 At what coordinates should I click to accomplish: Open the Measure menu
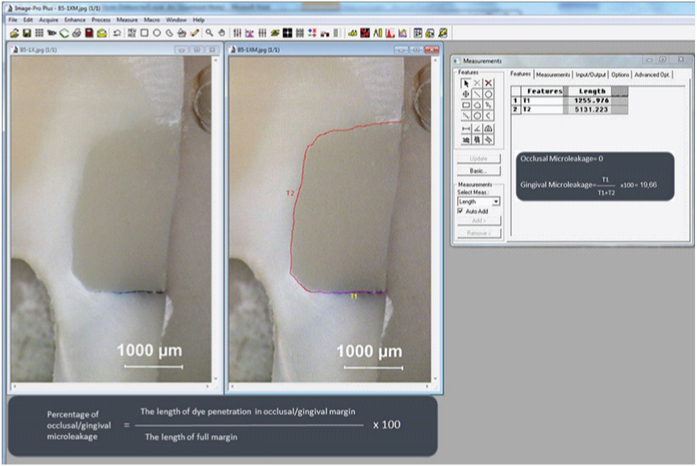[x=126, y=20]
